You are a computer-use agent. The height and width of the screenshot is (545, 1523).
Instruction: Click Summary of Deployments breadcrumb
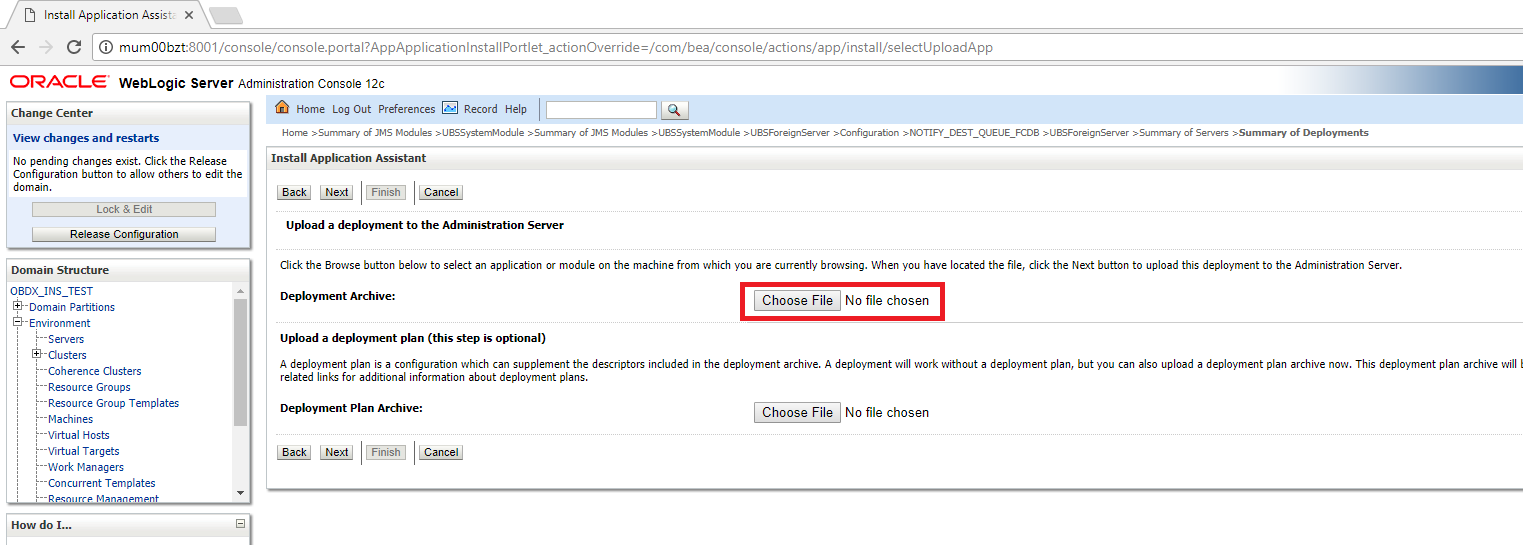point(1304,132)
